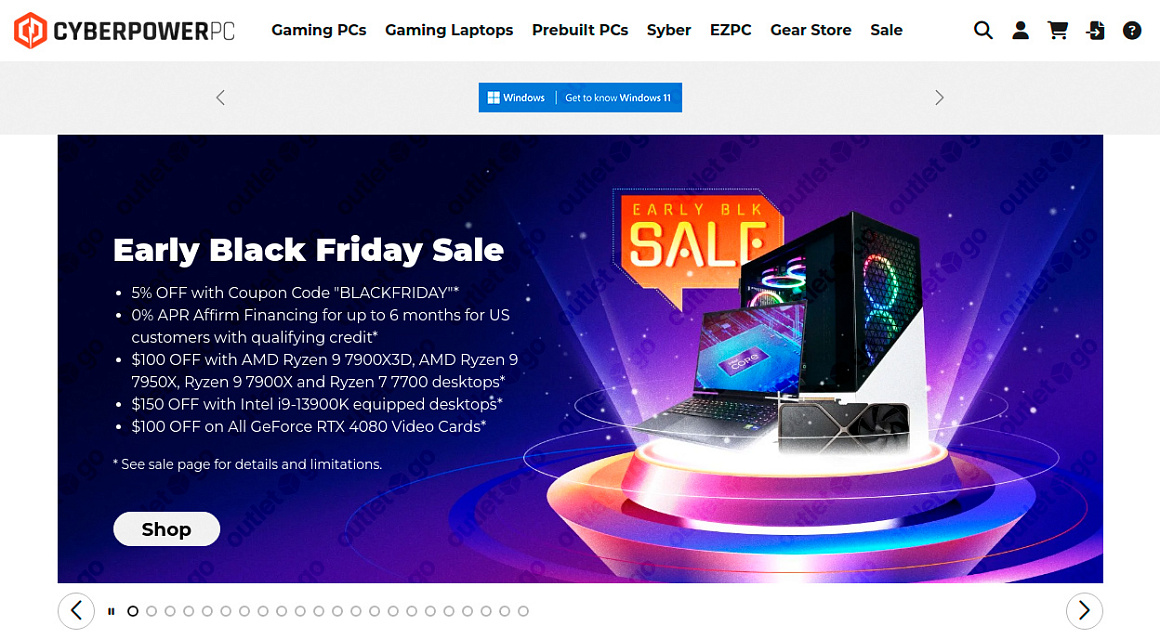
Task: Advance to next hero slide with round arrow
Action: click(1084, 611)
